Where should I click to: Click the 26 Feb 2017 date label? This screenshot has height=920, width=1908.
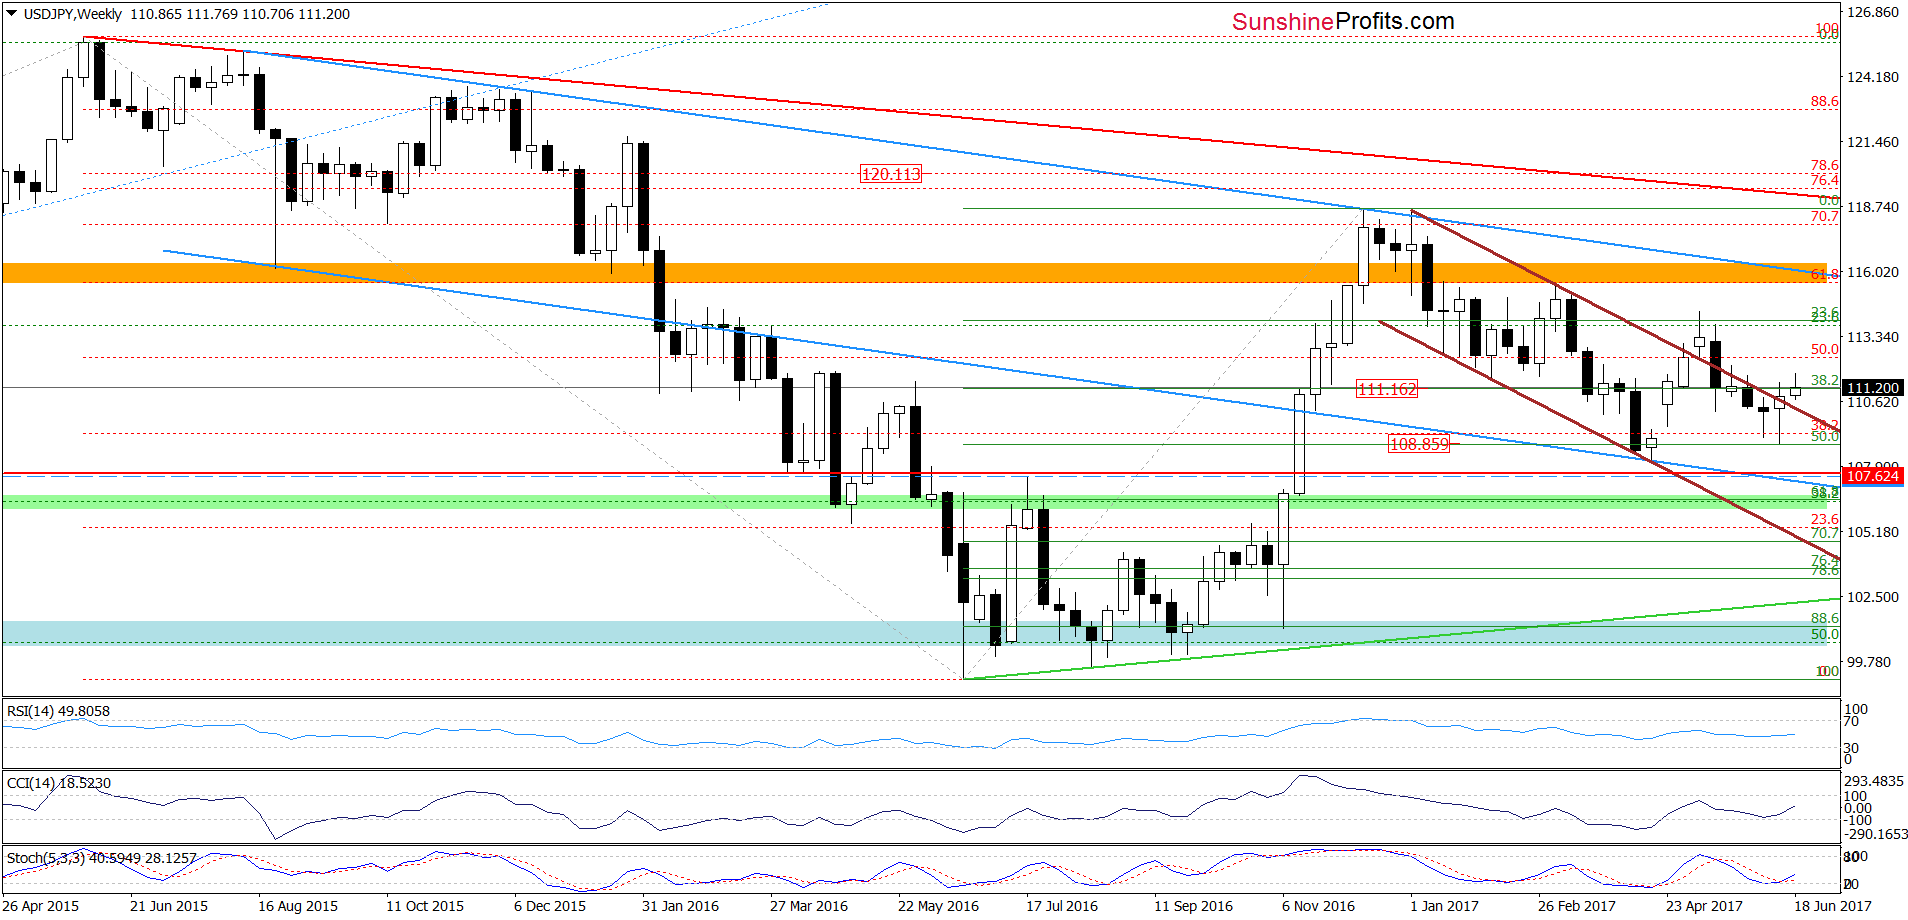pos(1577,906)
